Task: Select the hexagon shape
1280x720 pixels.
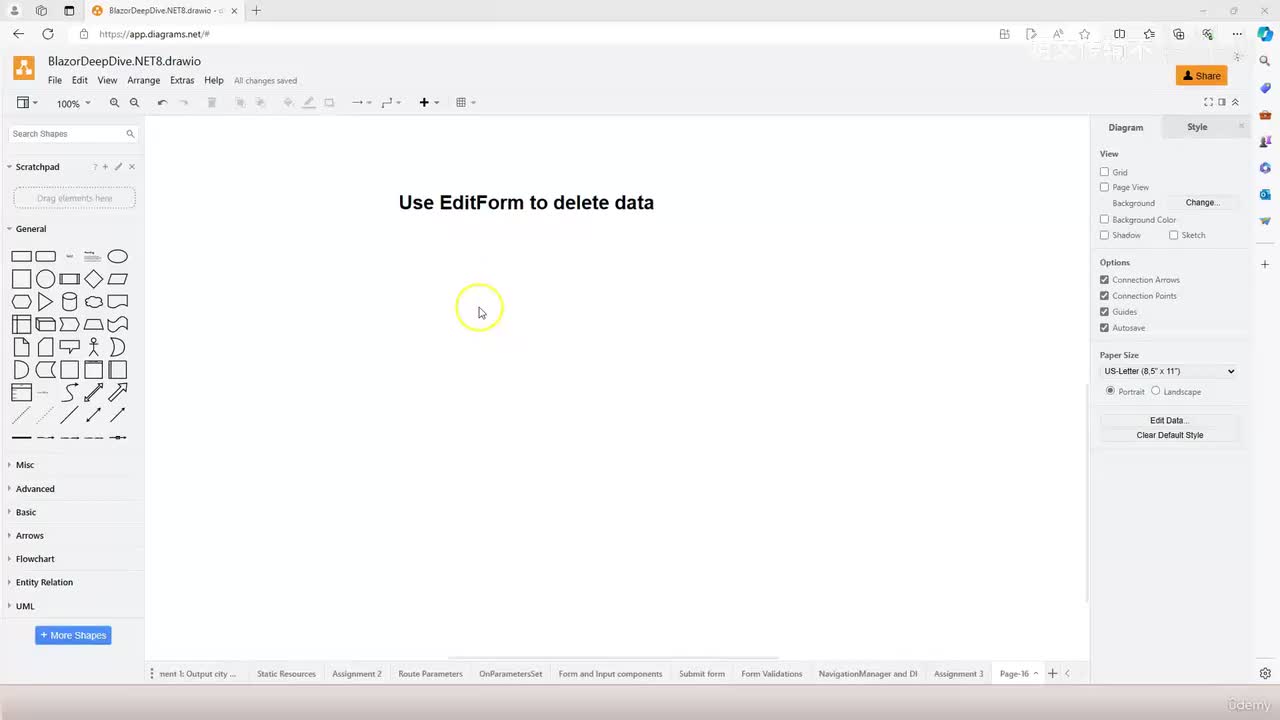Action: coord(21,302)
